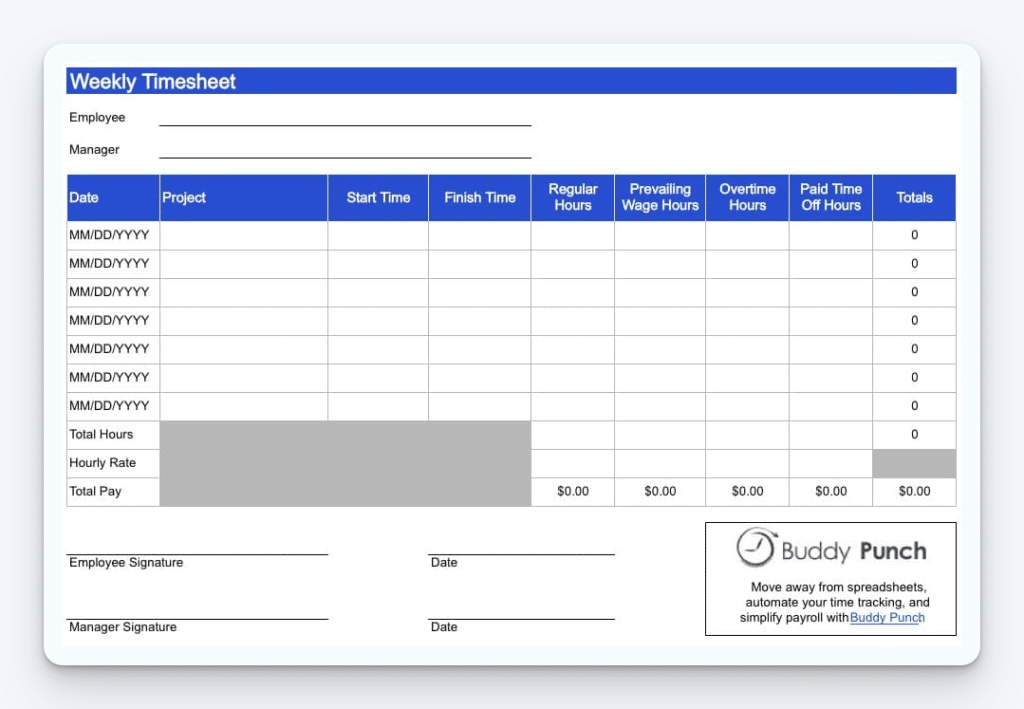Click the Totals column header
Image resolution: width=1024 pixels, height=709 pixels.
(914, 197)
